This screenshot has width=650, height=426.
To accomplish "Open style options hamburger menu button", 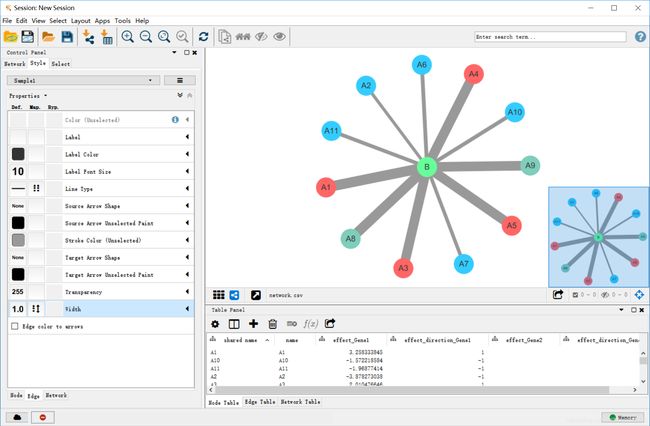I will 179,80.
